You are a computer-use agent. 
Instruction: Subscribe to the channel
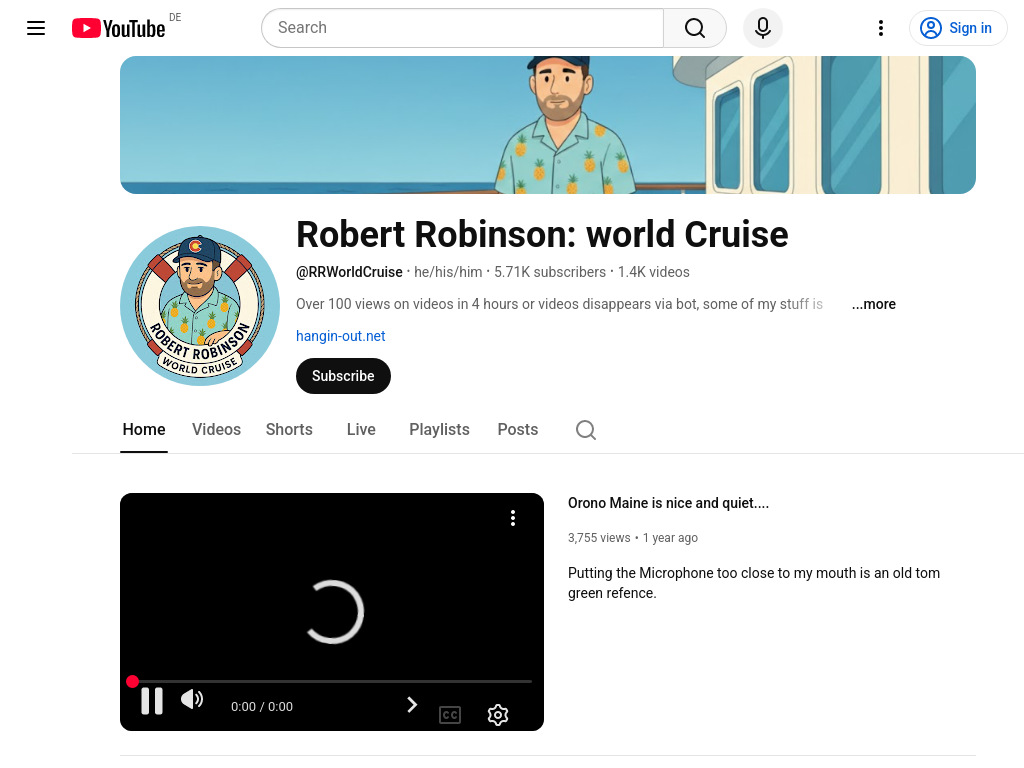pyautogui.click(x=343, y=376)
